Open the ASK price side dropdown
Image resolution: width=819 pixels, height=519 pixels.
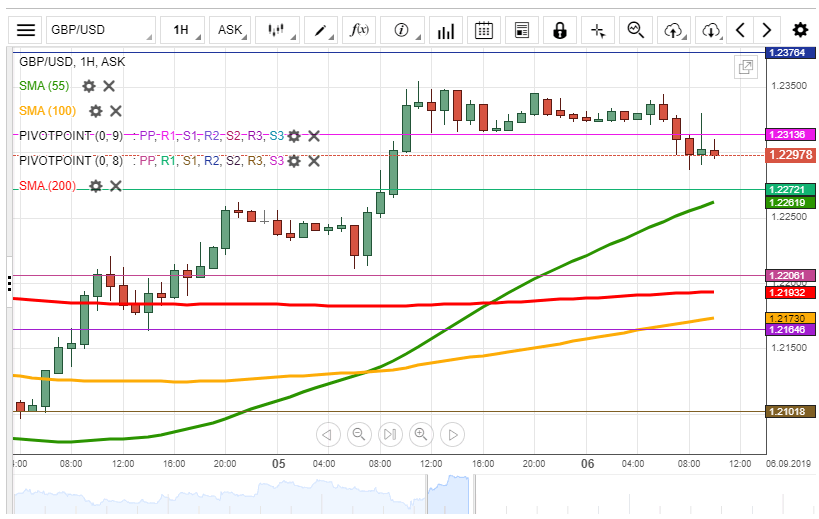pyautogui.click(x=232, y=30)
